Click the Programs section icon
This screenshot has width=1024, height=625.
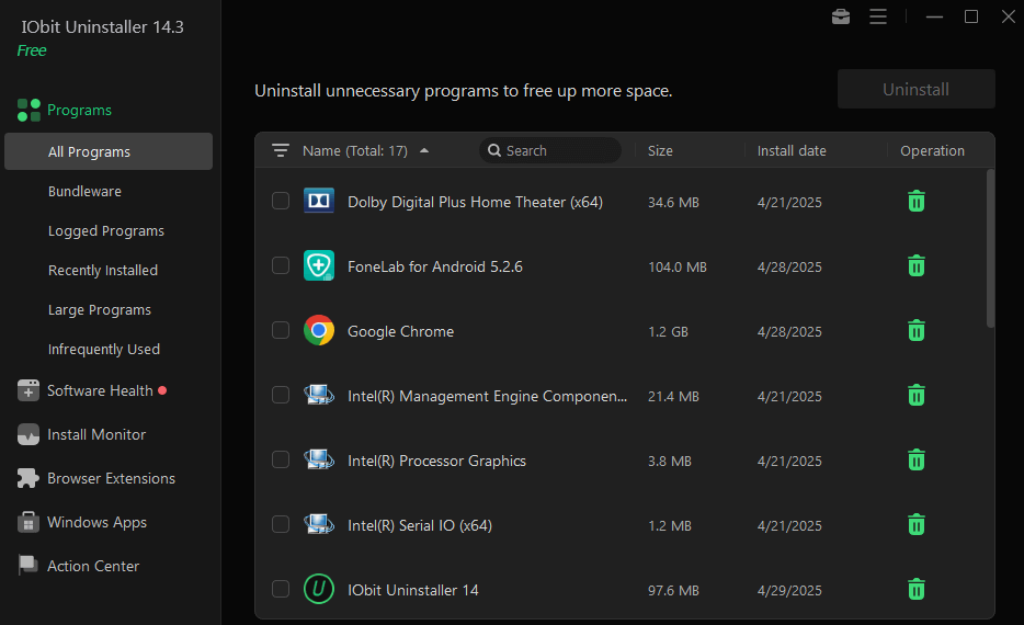pyautogui.click(x=29, y=110)
